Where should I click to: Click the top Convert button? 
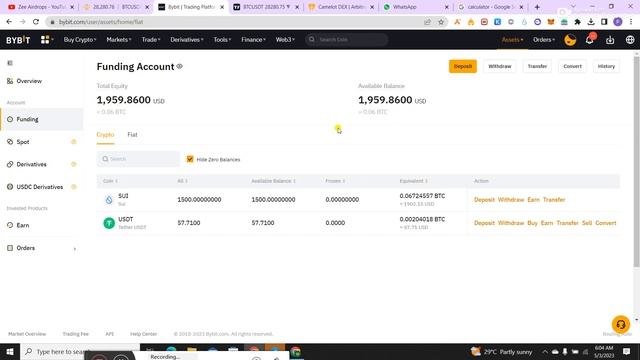pyautogui.click(x=572, y=66)
